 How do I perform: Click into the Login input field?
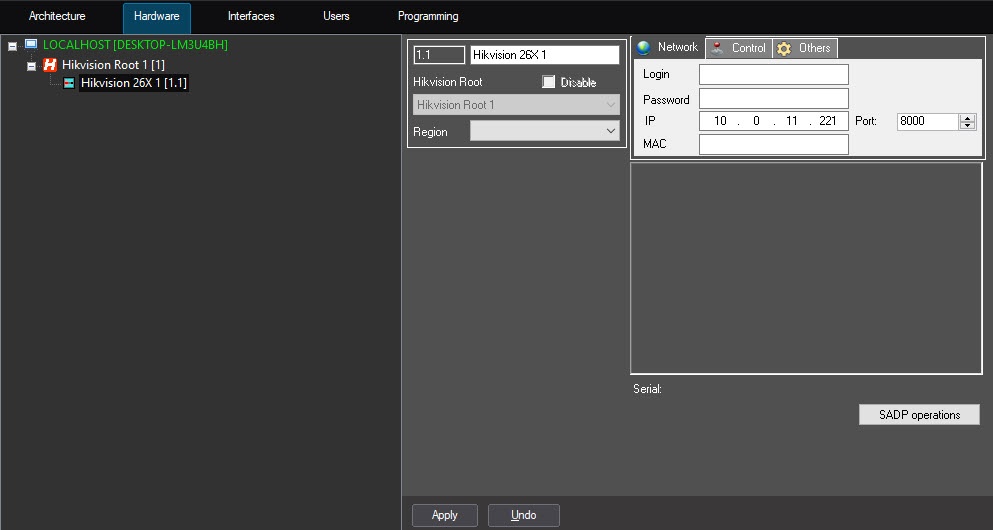coord(773,75)
